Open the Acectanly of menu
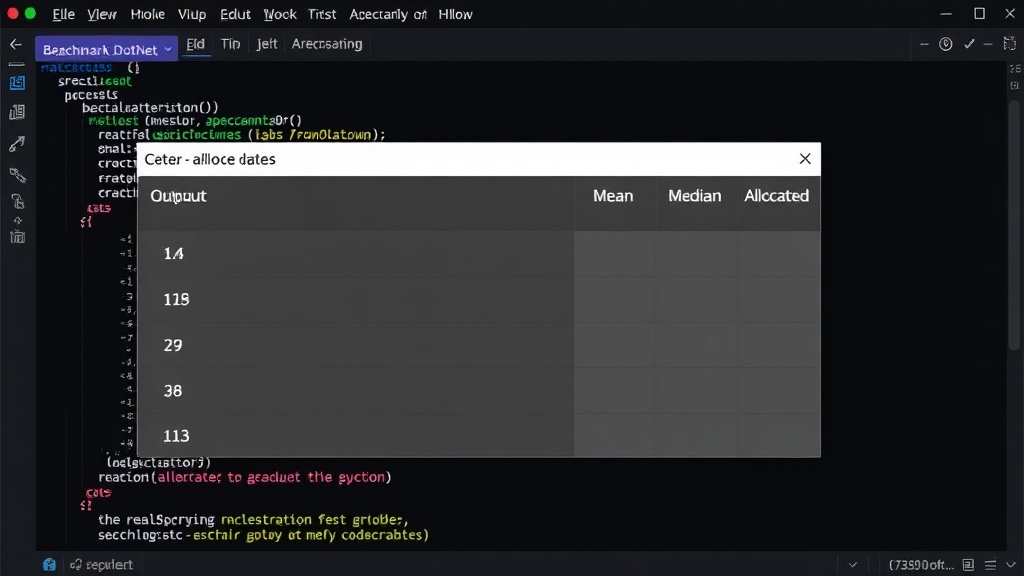Viewport: 1024px width, 576px height. (388, 14)
